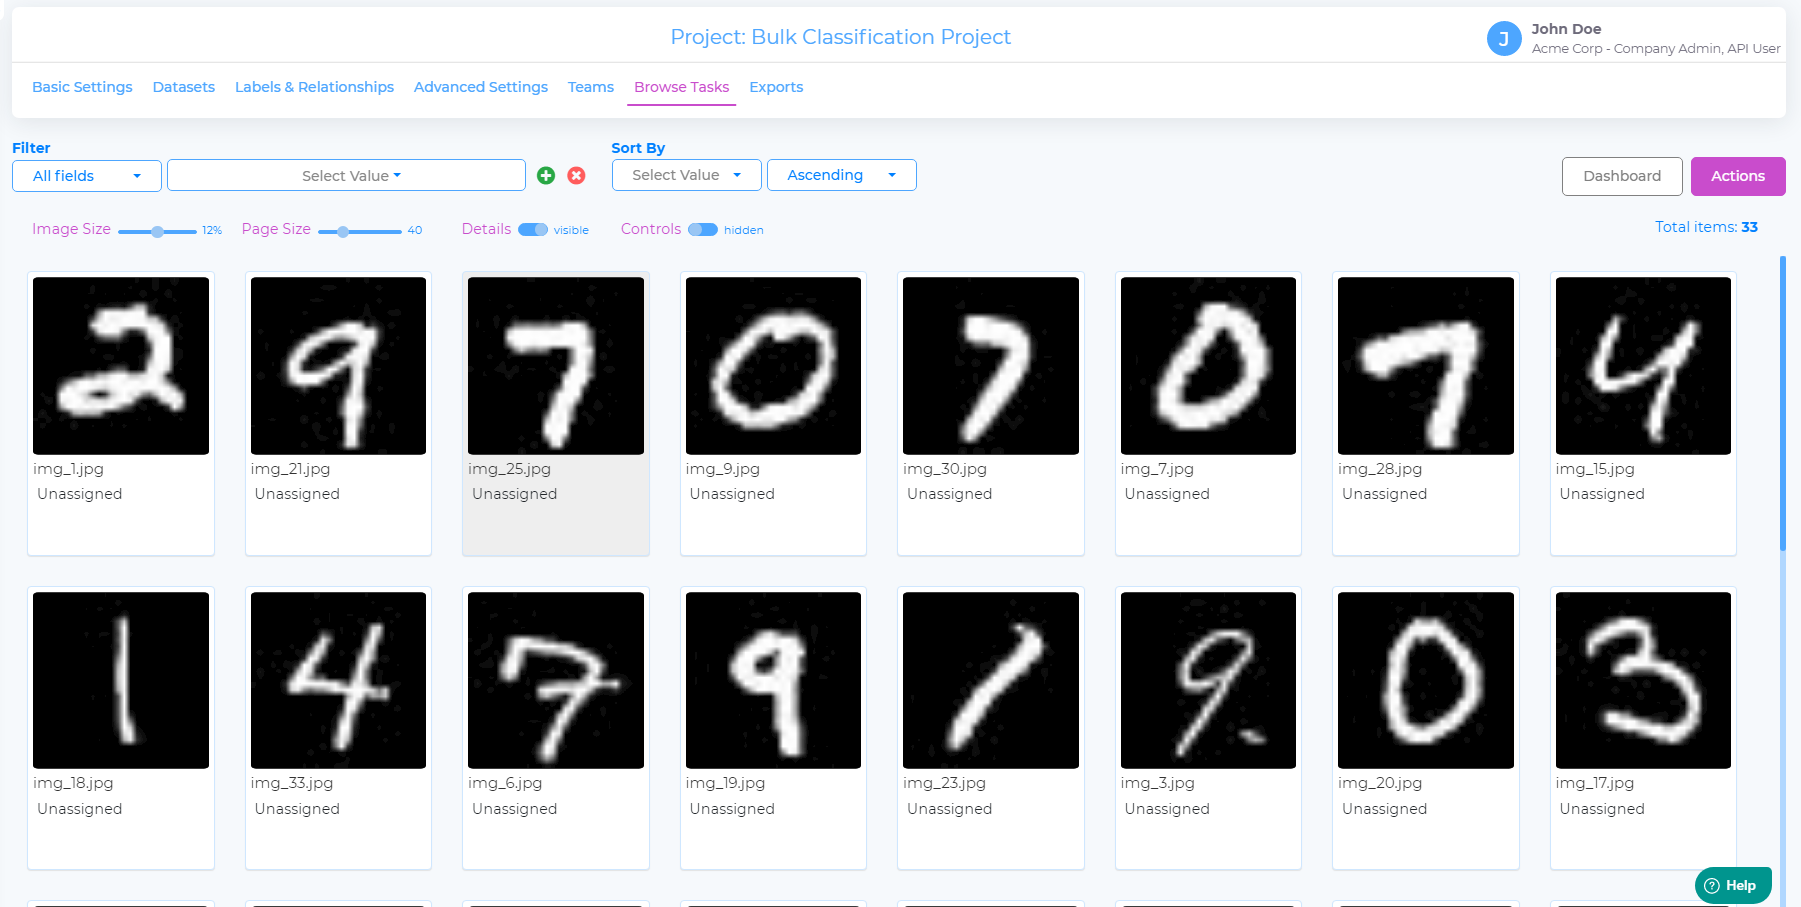The height and width of the screenshot is (907, 1801).
Task: Click the Project: Bulk Classification Project title
Action: 840,37
